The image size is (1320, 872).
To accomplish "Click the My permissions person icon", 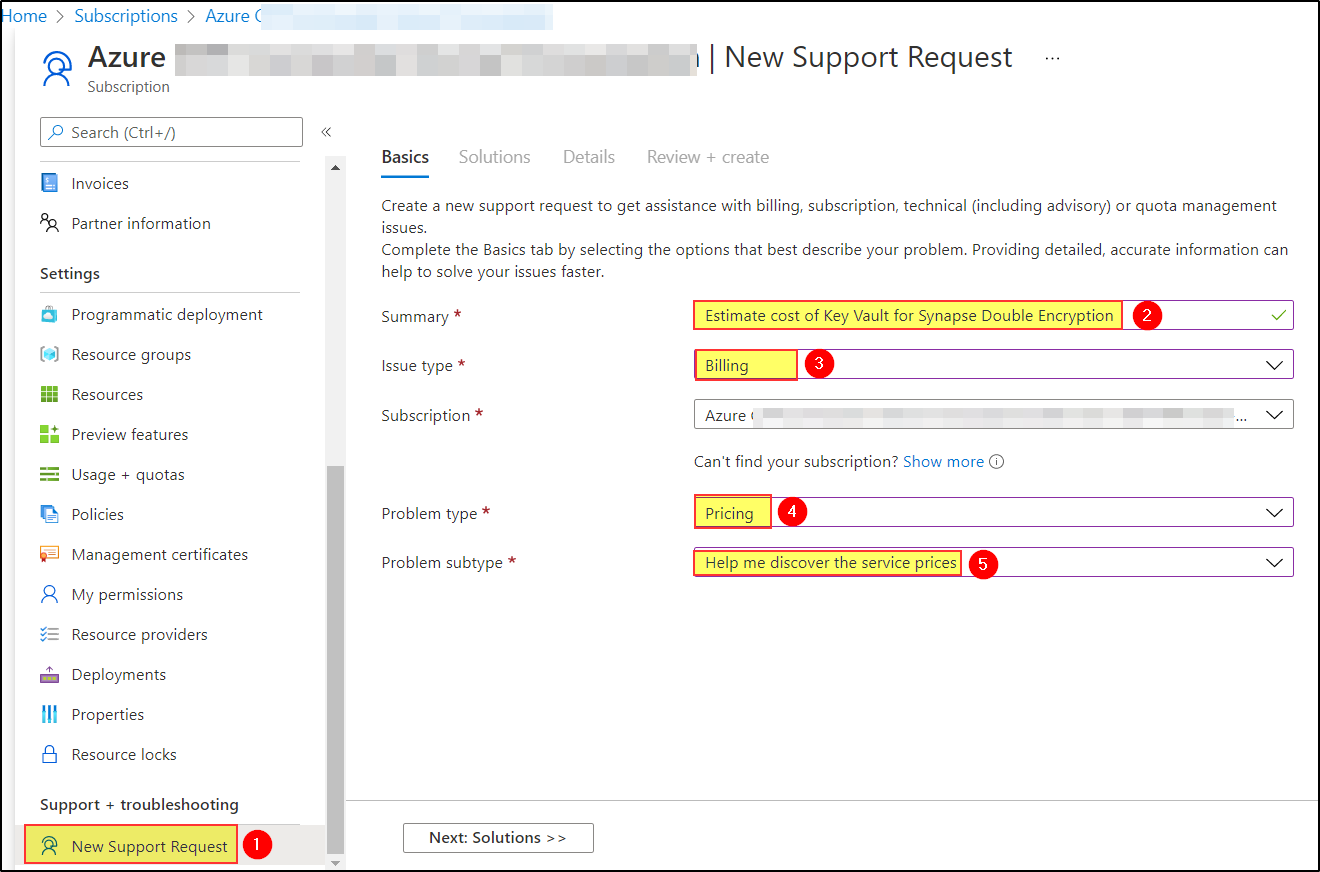I will [x=49, y=594].
